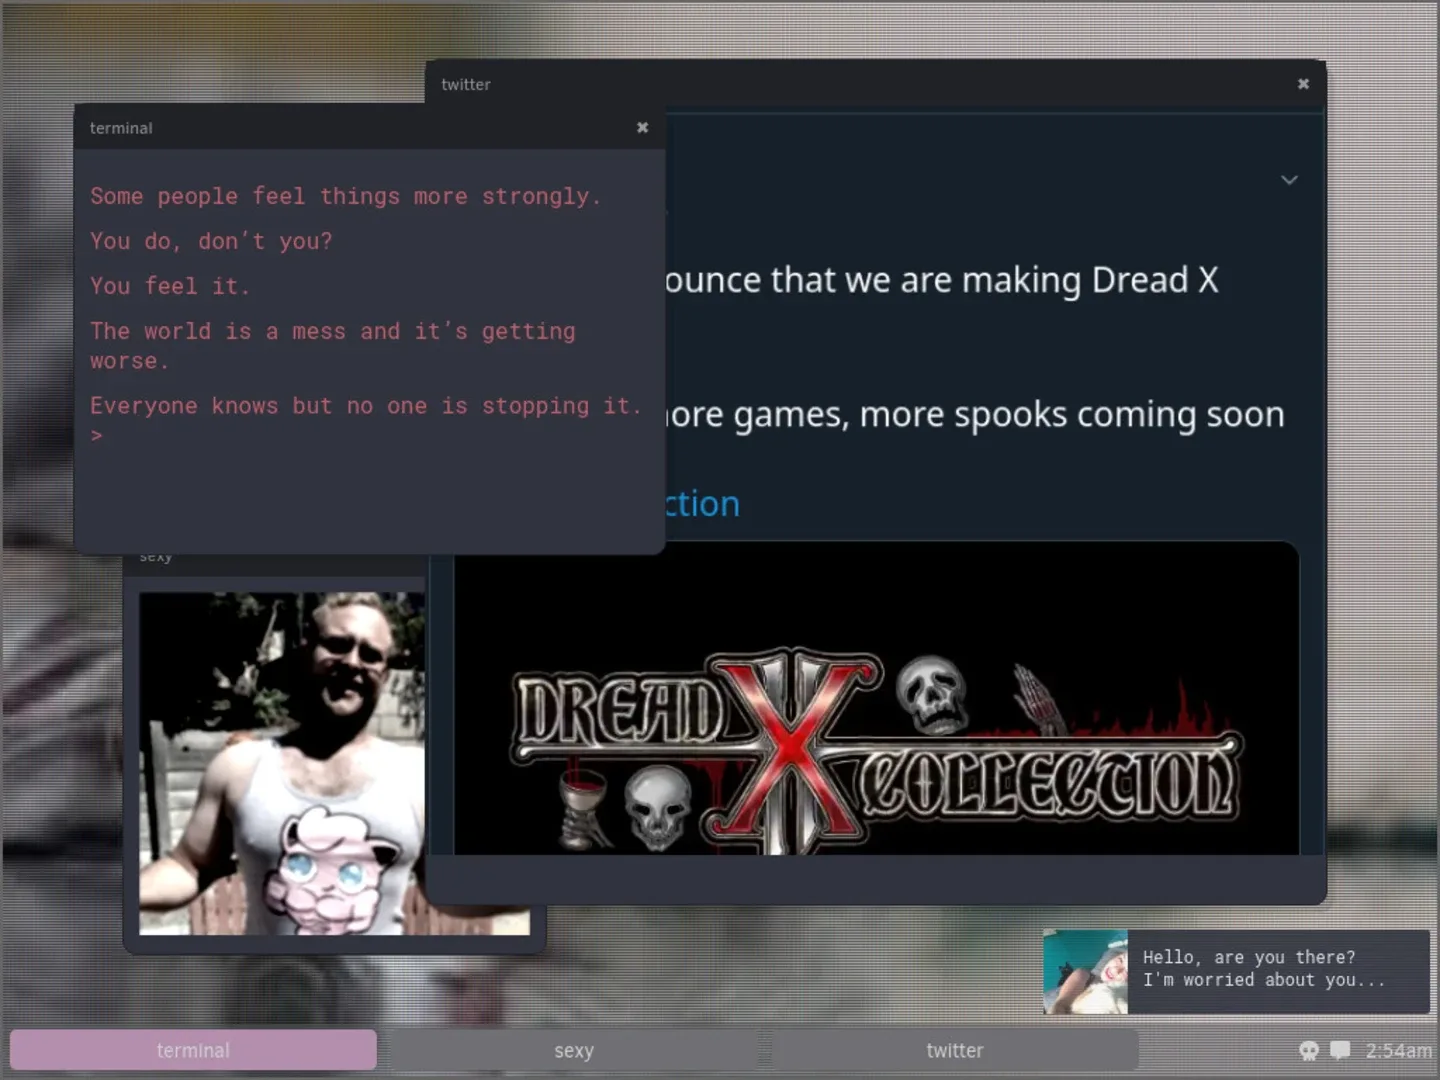Expand the chevron menu on the tweet
Screen dimensions: 1440x1080
coord(1289,180)
